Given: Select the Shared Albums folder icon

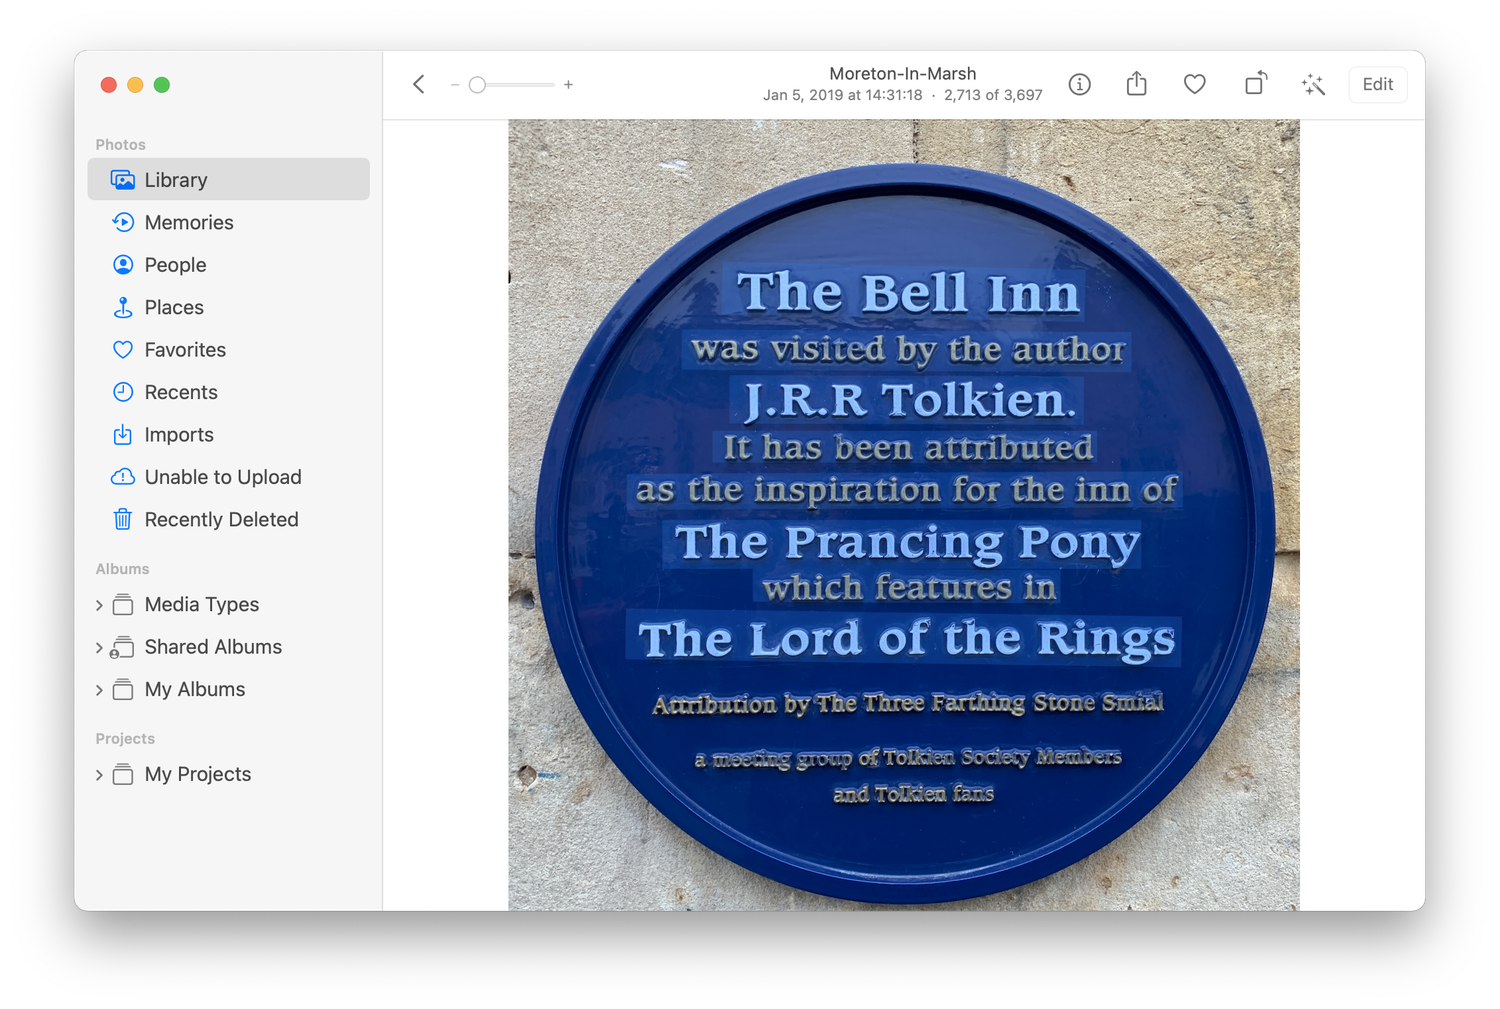Looking at the screenshot, I should pos(122,647).
